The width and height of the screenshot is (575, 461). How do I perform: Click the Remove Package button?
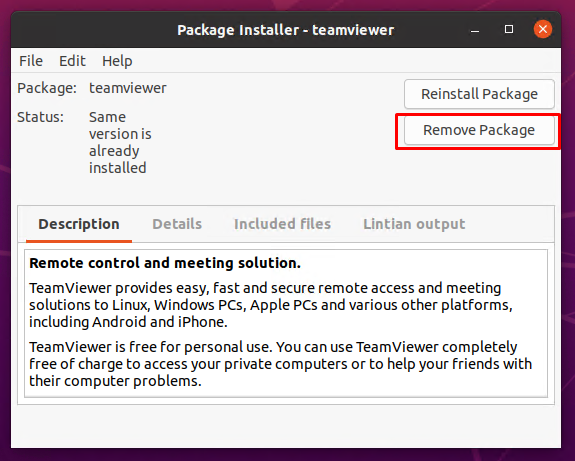click(x=479, y=130)
